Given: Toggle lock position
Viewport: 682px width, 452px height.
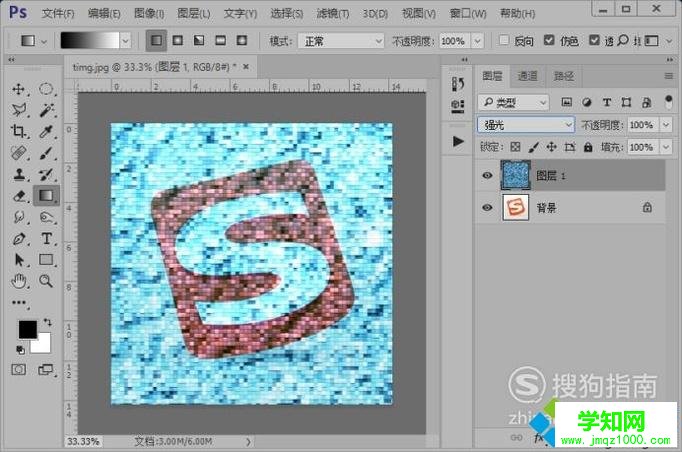Looking at the screenshot, I should pos(552,147).
